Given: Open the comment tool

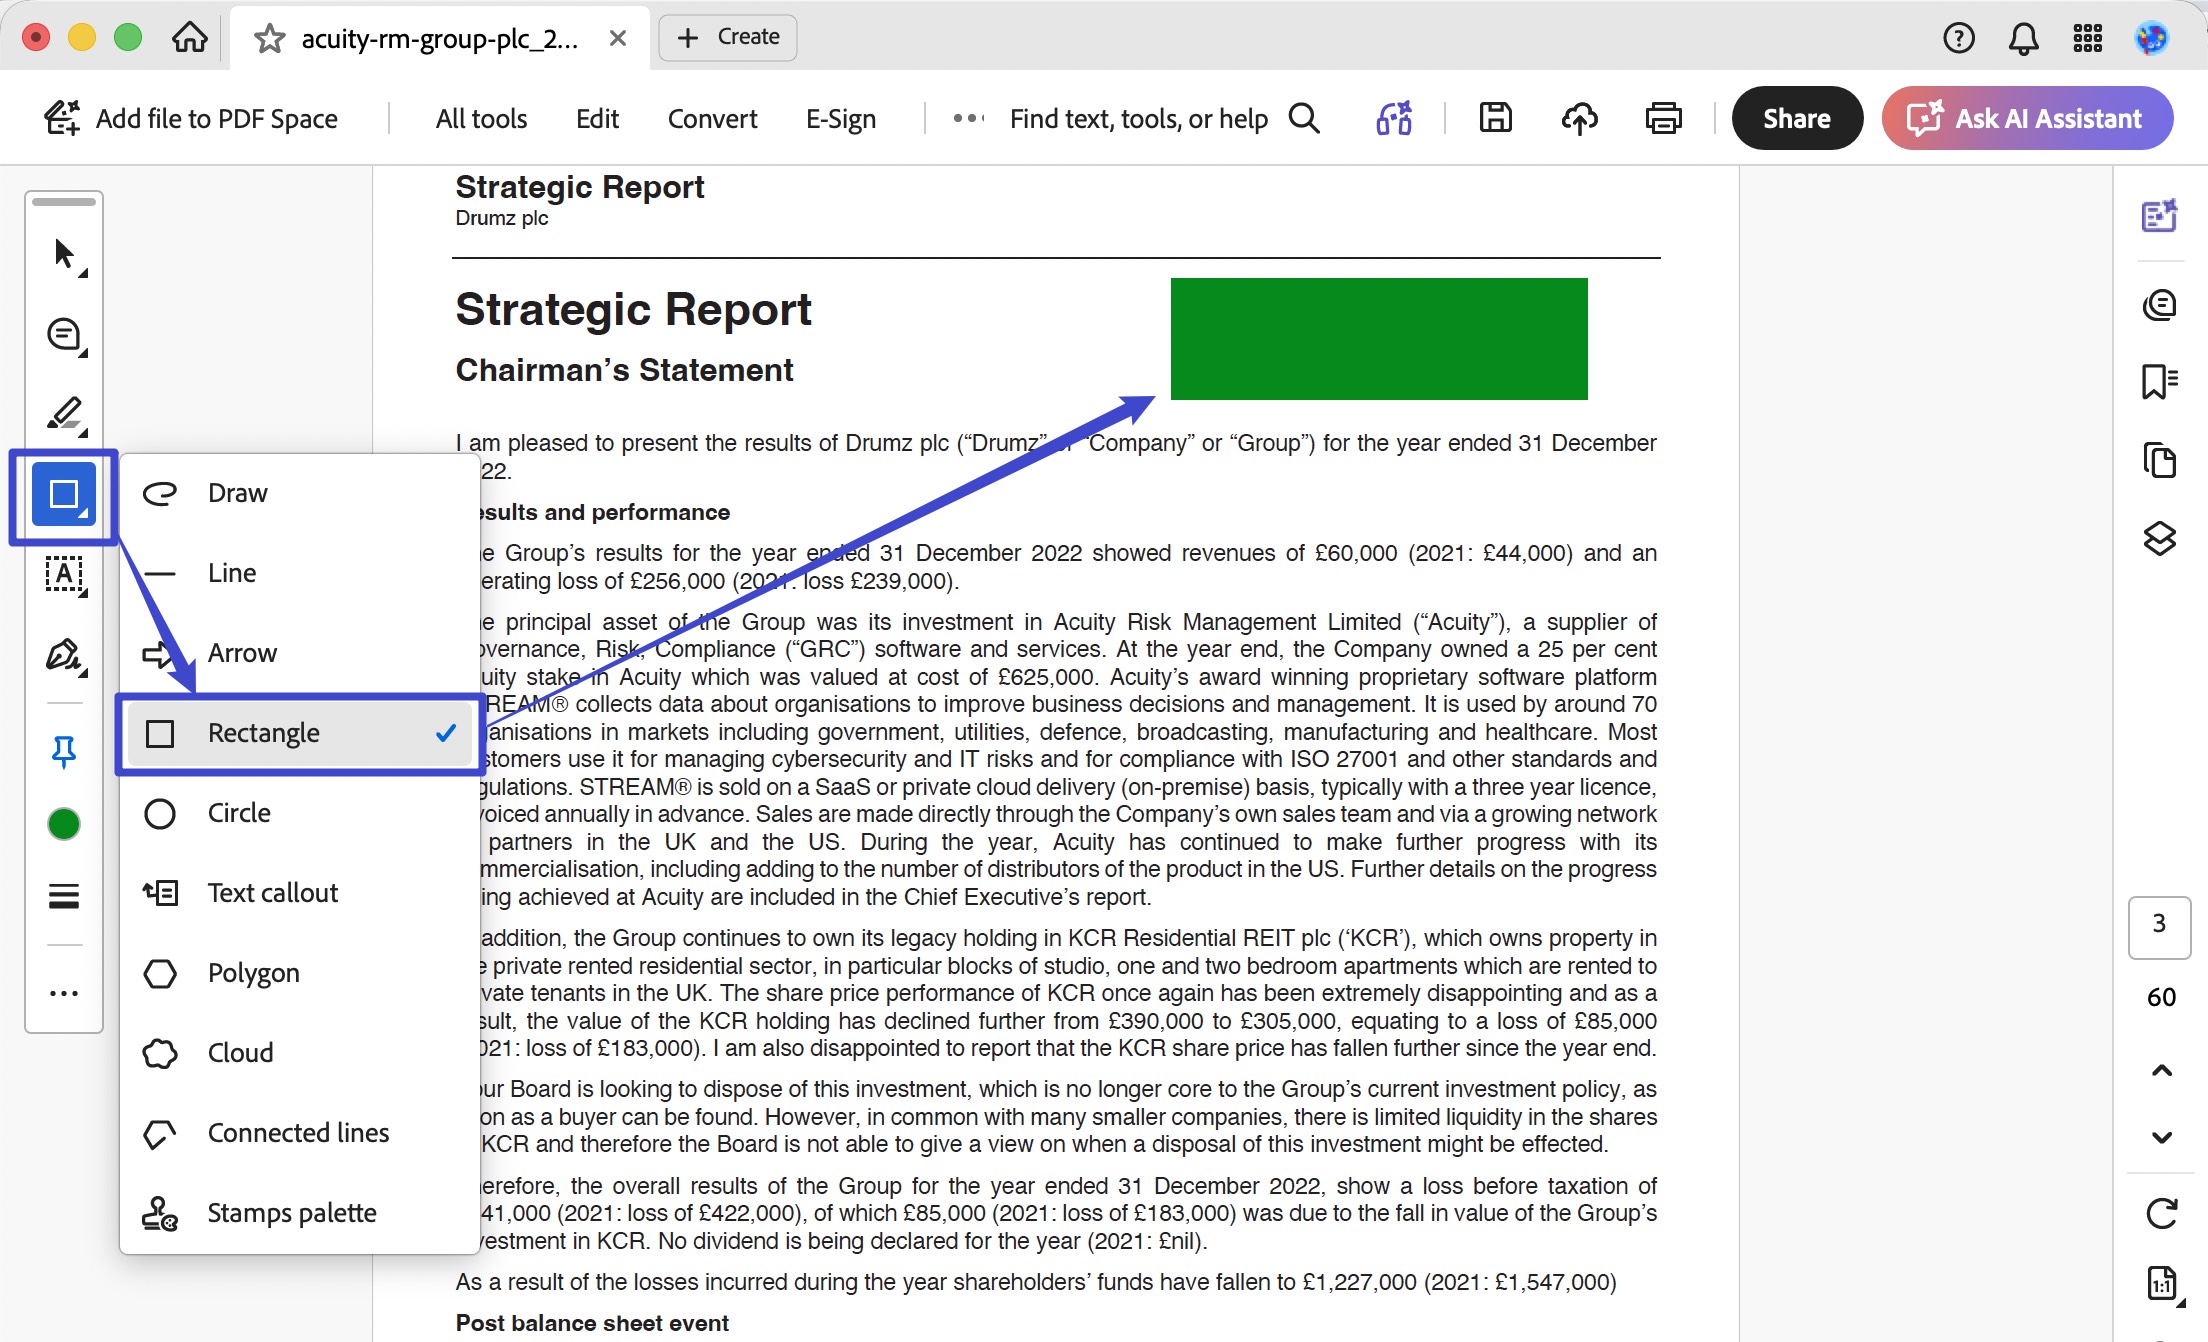Looking at the screenshot, I should (64, 334).
